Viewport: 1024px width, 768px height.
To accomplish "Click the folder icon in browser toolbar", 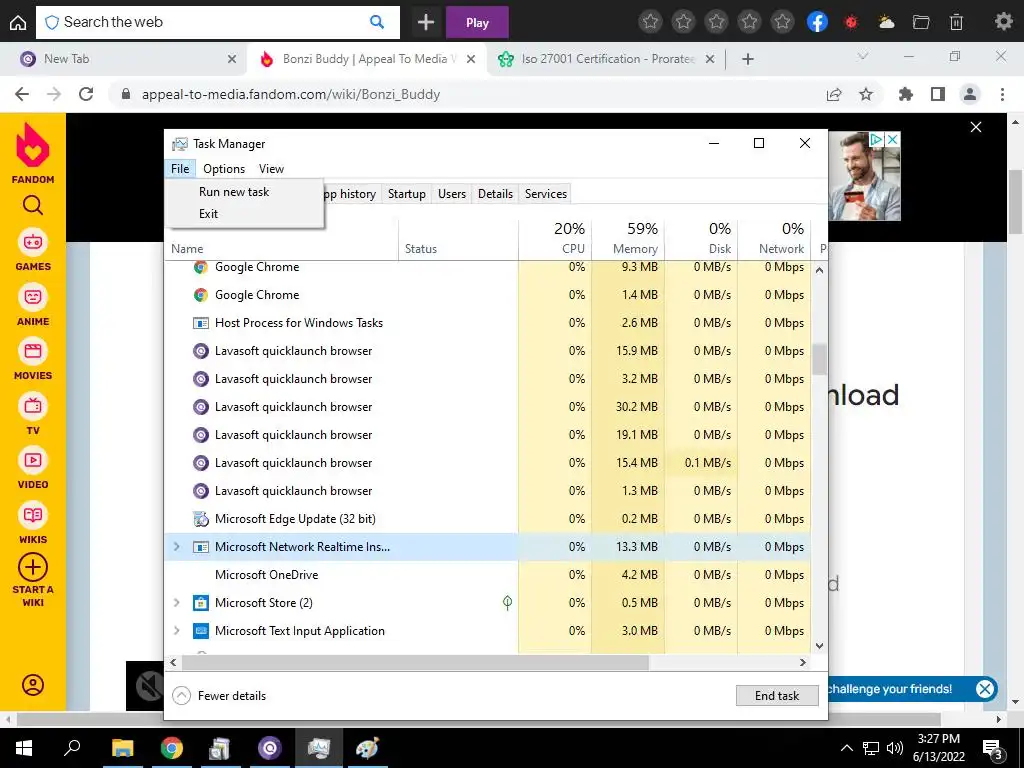I will click(921, 22).
